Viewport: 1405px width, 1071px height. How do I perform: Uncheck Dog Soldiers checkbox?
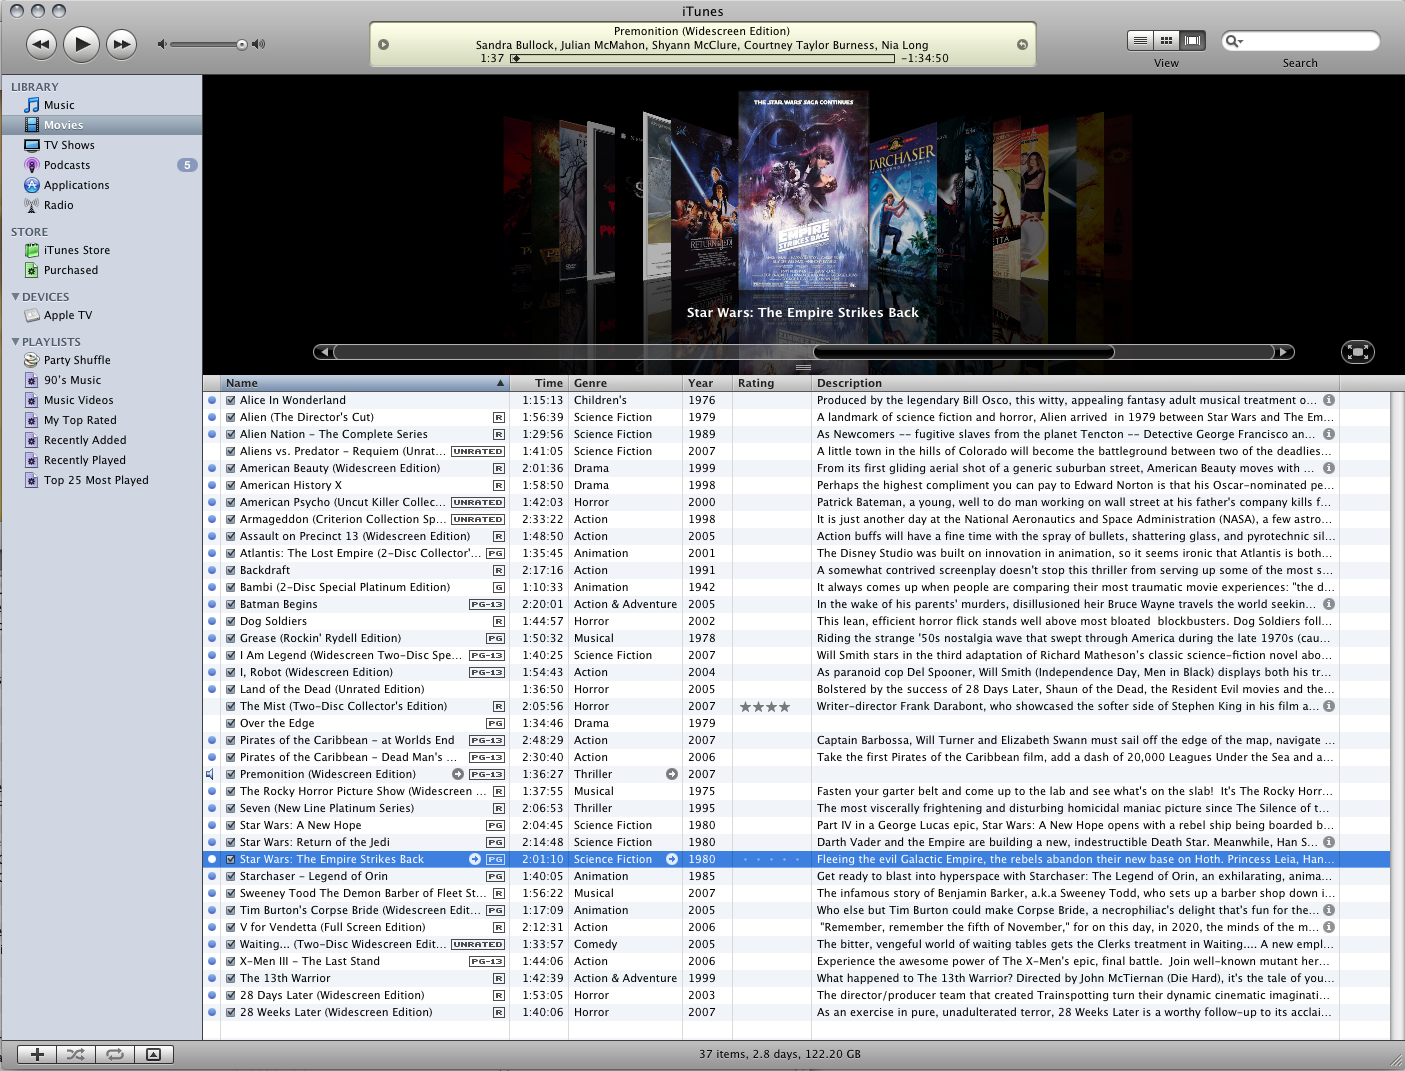(231, 621)
